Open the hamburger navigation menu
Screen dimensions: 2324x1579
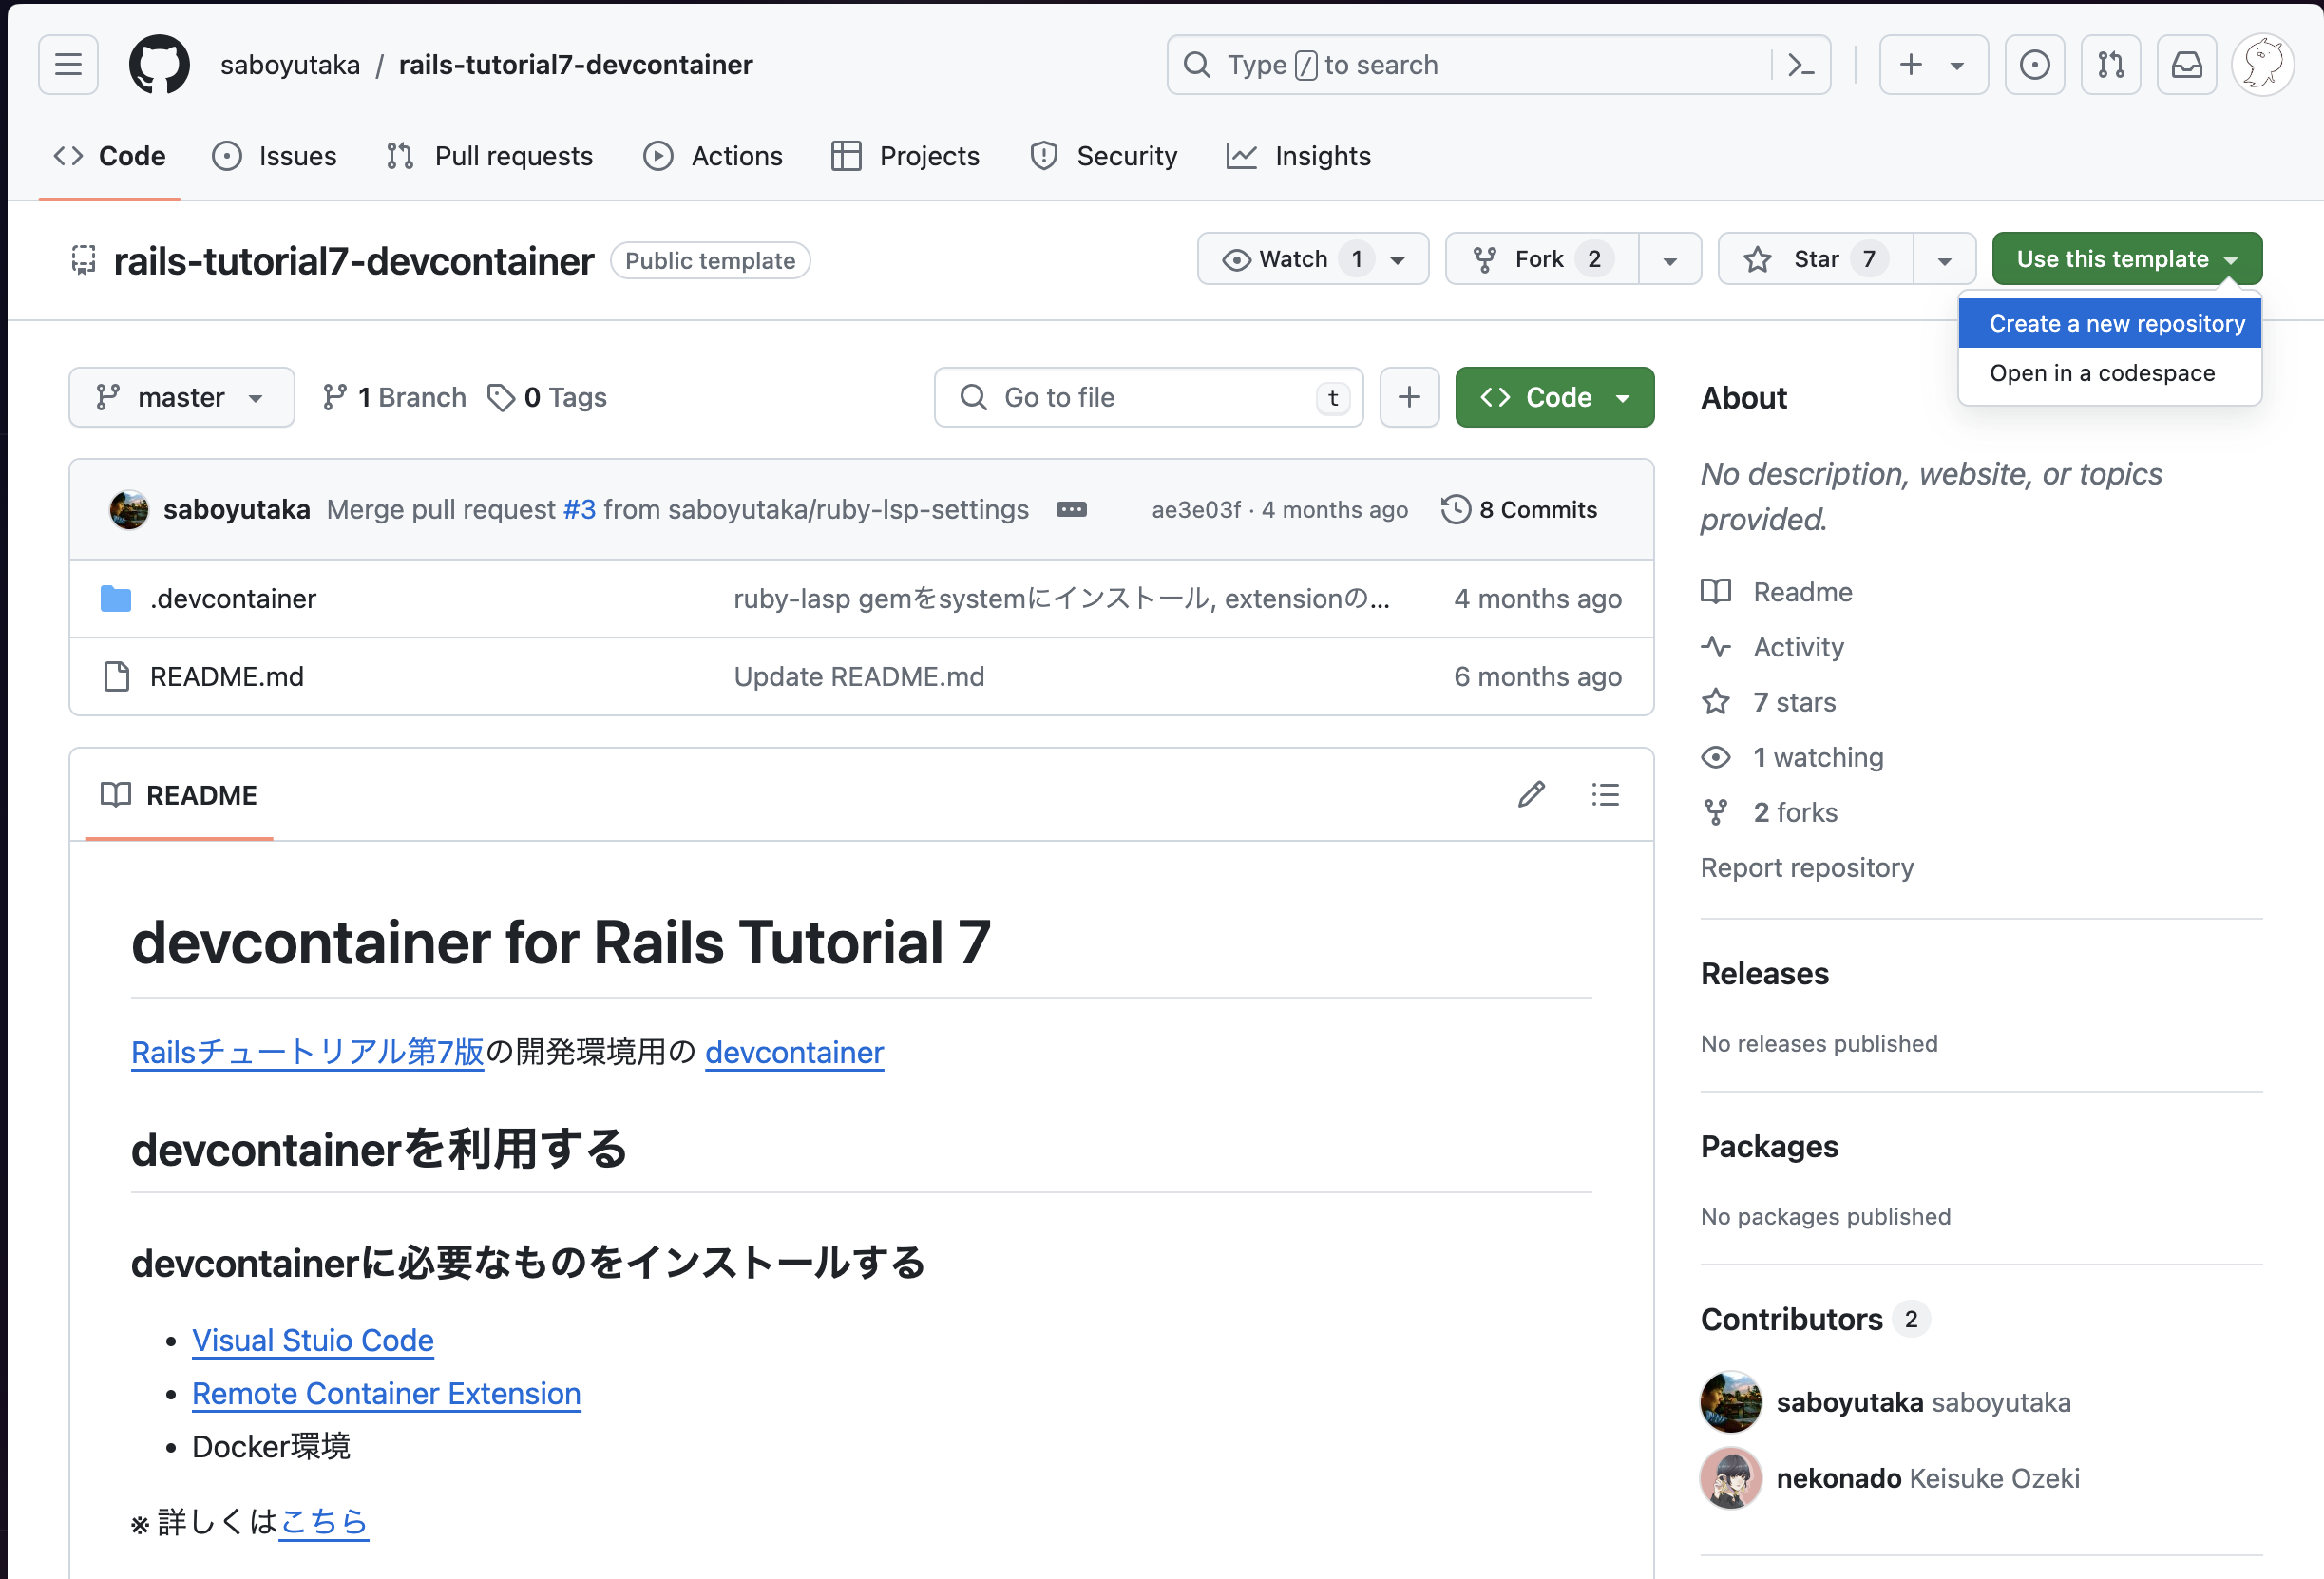coord(68,65)
